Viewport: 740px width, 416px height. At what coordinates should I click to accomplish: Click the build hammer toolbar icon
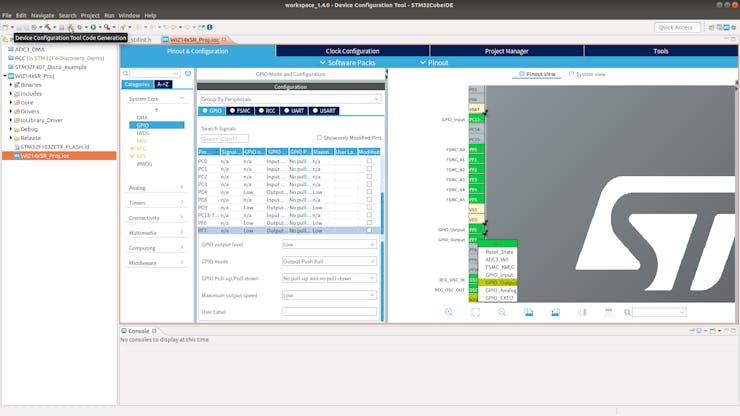point(48,27)
